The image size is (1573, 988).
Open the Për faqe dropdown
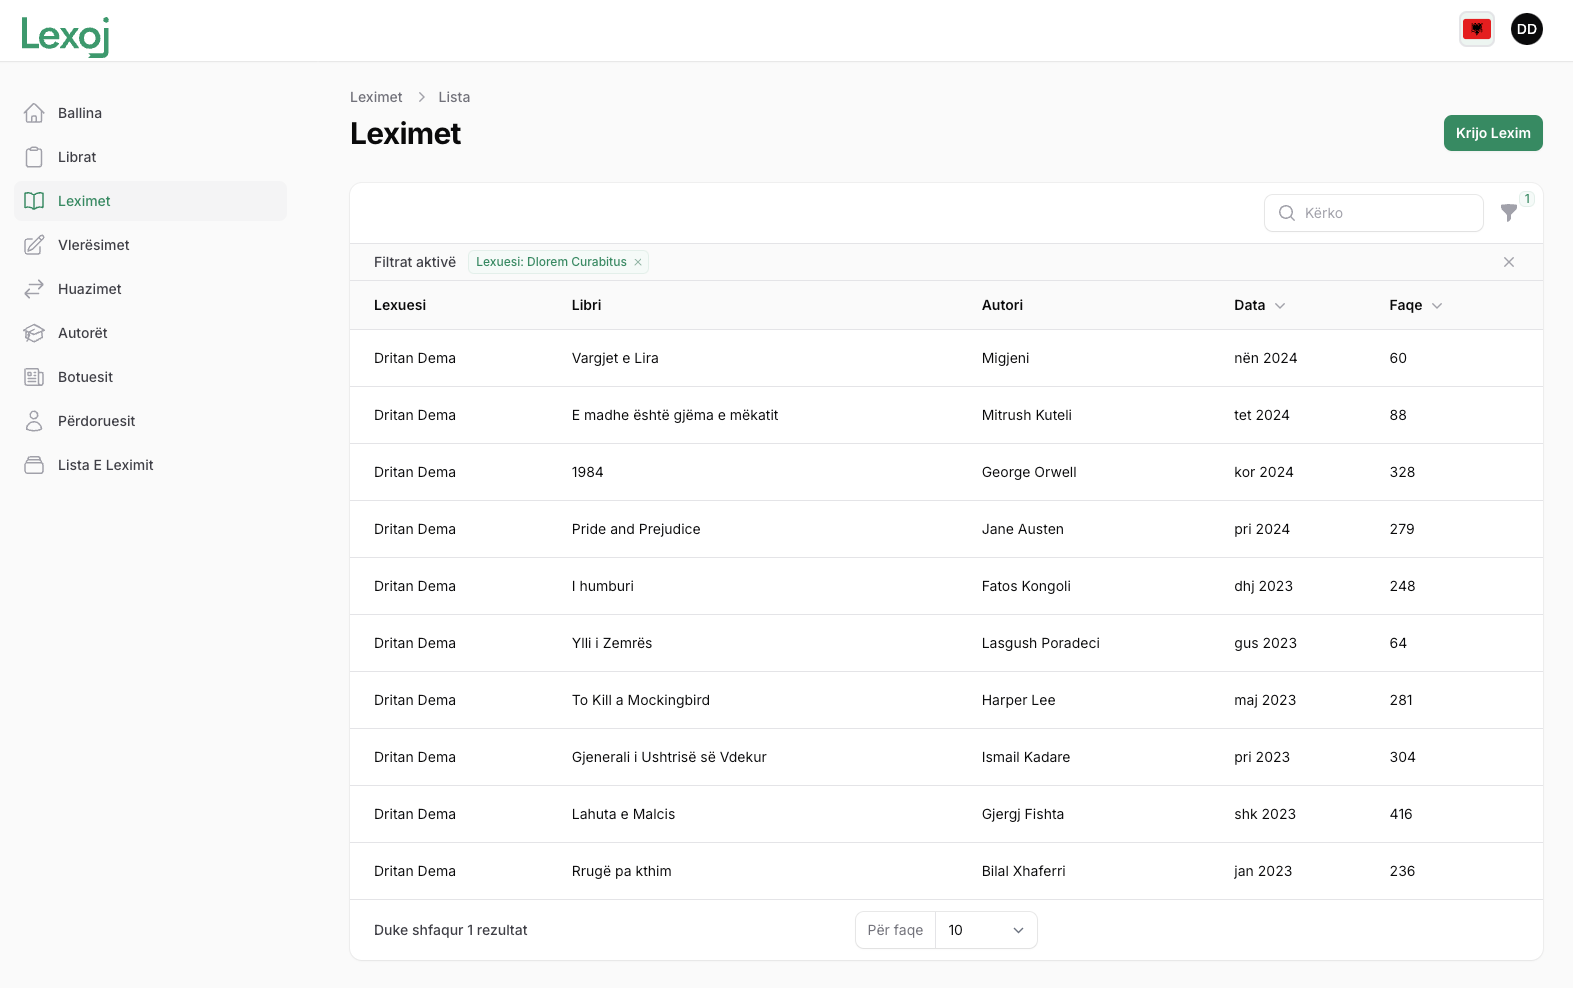click(985, 930)
